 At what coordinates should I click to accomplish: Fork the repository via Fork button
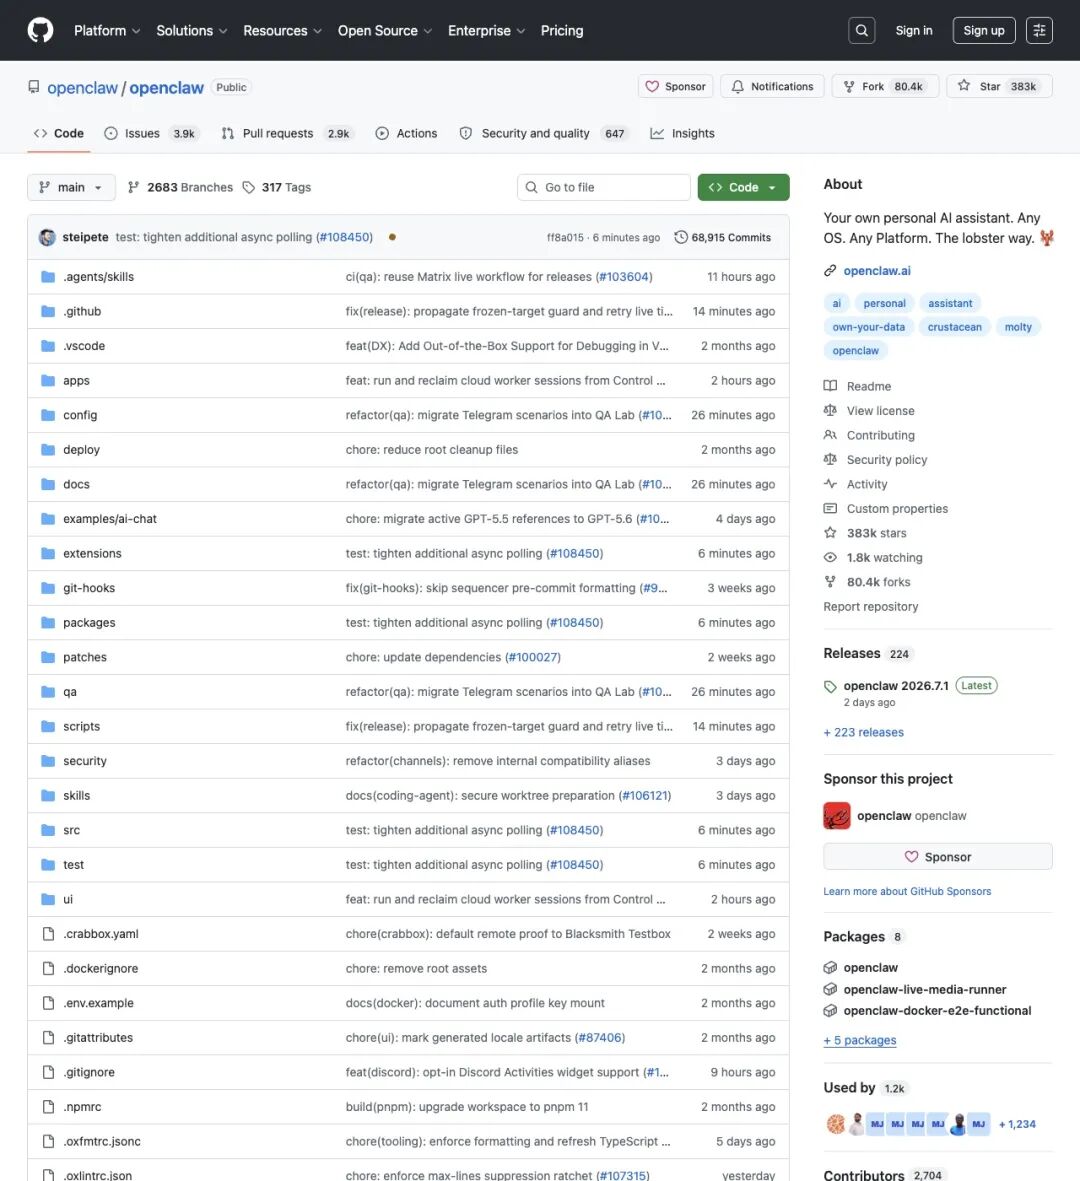[885, 87]
